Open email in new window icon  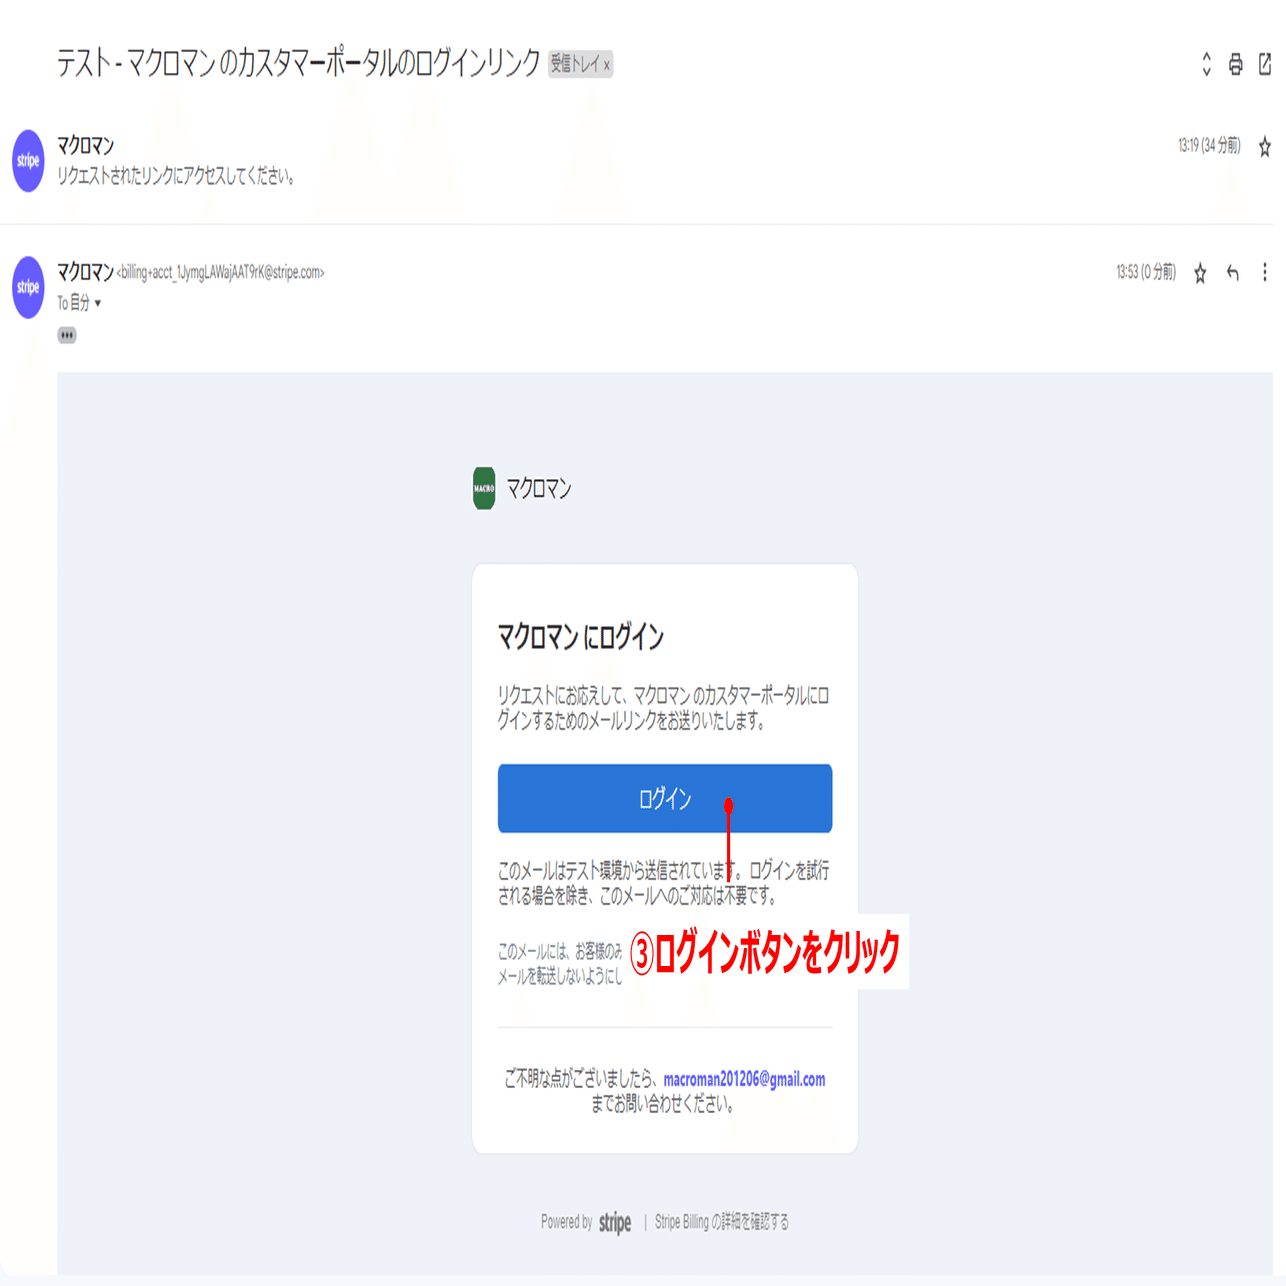point(1265,64)
